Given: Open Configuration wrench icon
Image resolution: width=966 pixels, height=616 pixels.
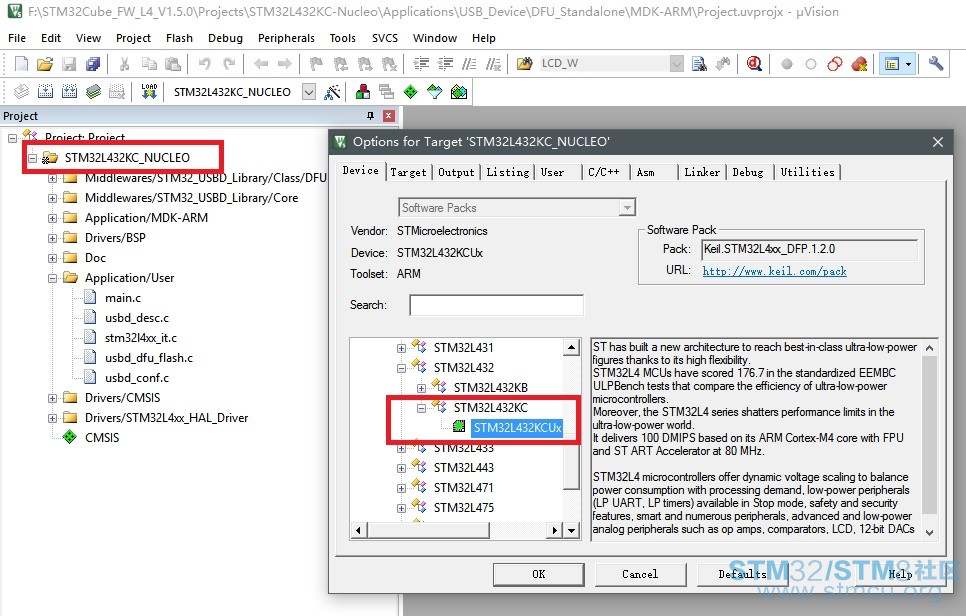Looking at the screenshot, I should click(936, 63).
